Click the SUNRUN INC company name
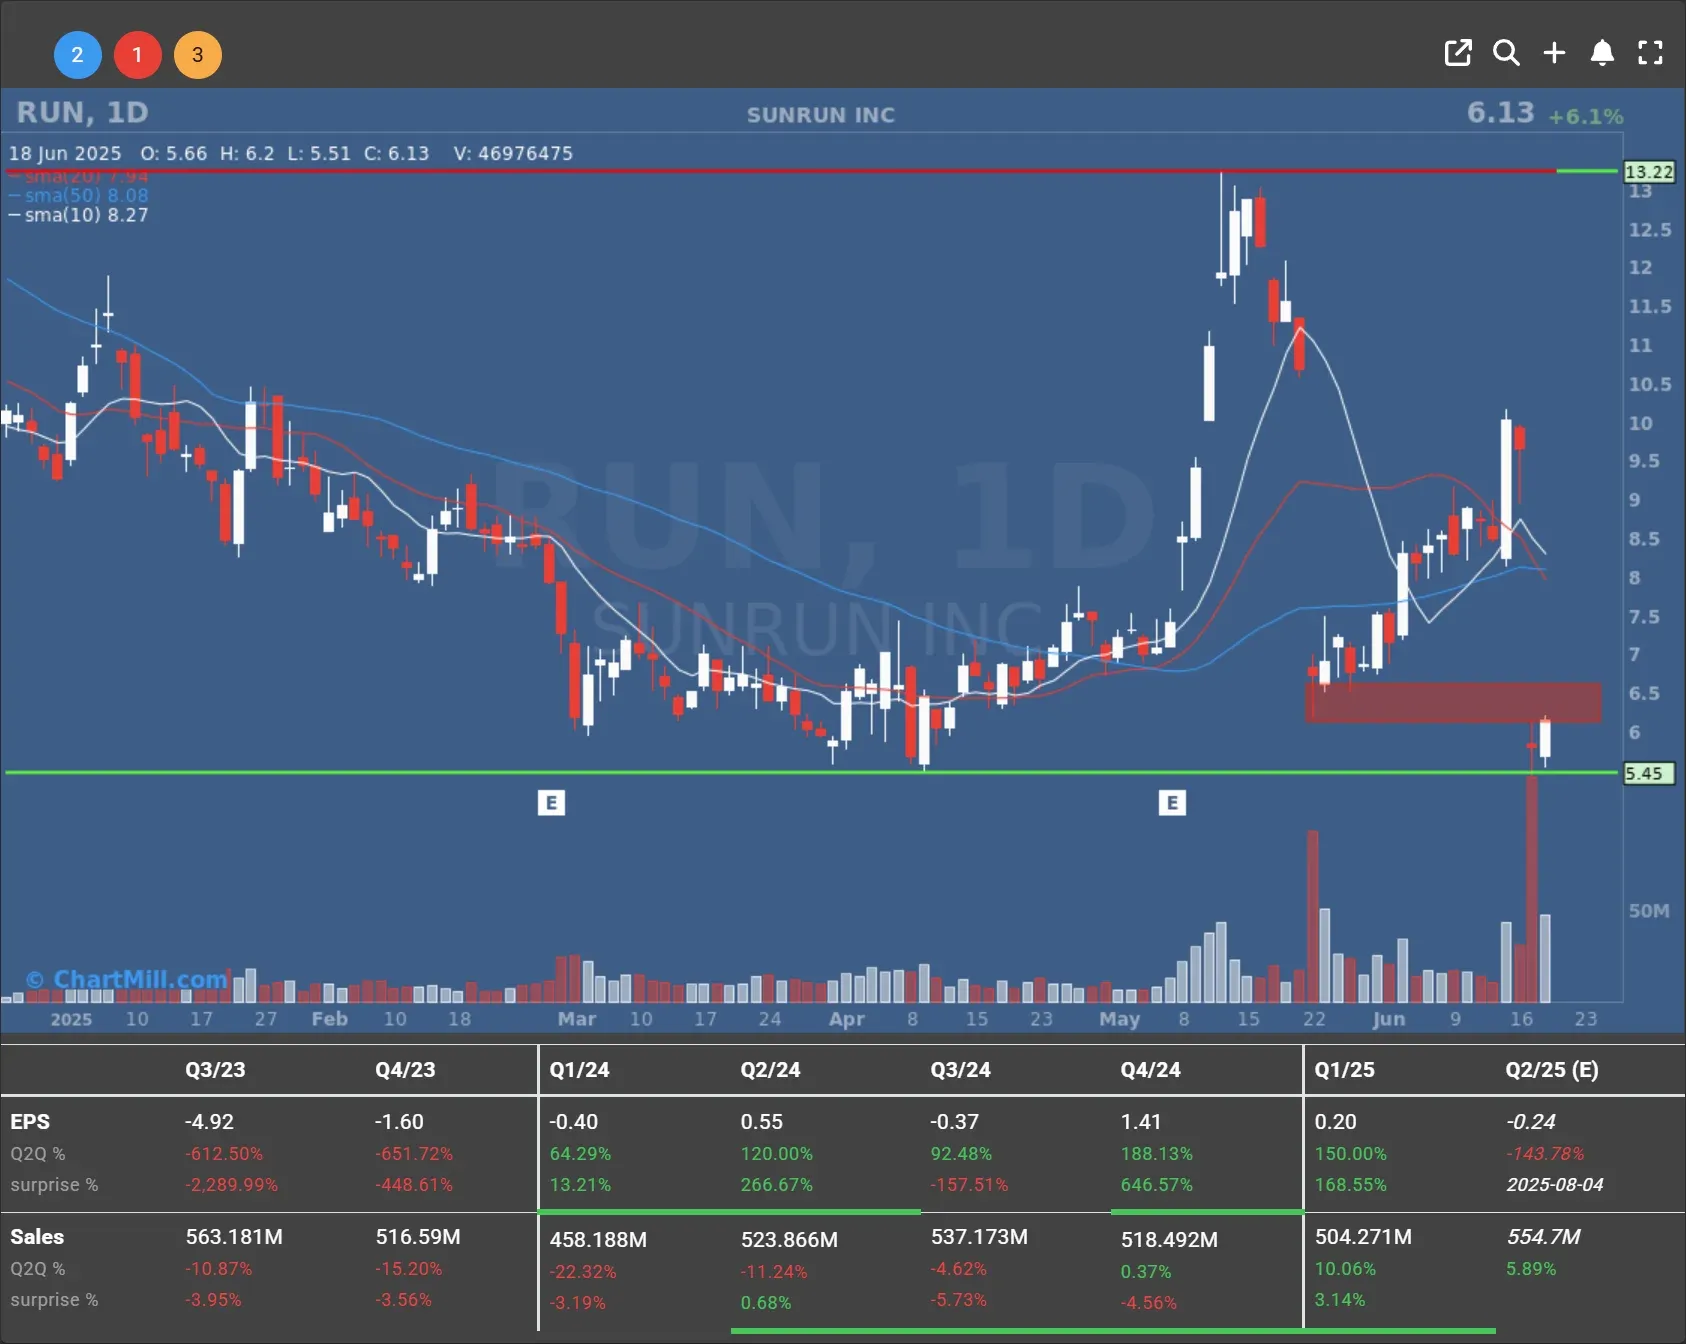The height and width of the screenshot is (1344, 1686). (x=821, y=115)
